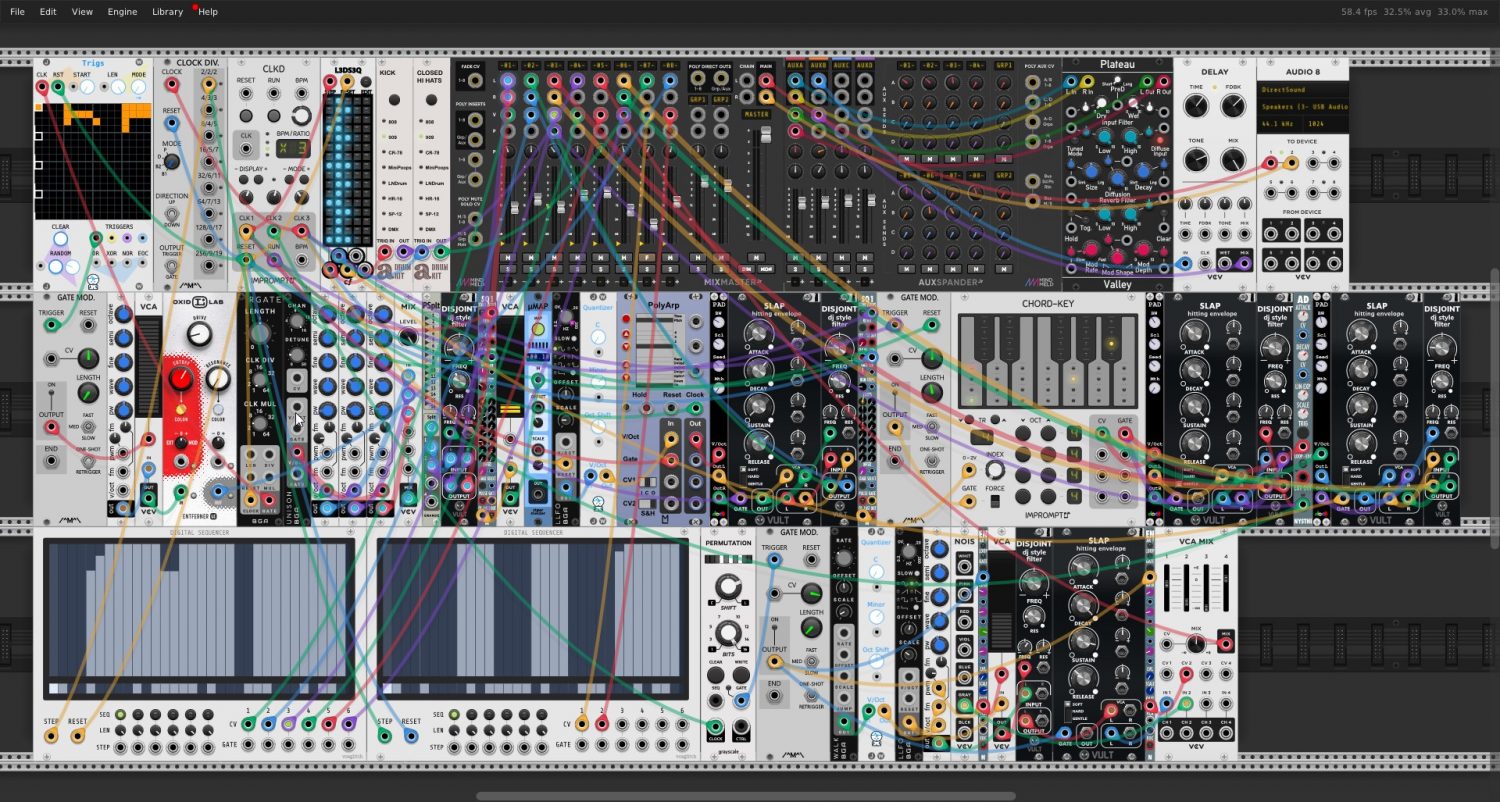The height and width of the screenshot is (802, 1500).
Task: Click Permutation module's SHIFT knob
Action: (x=729, y=587)
